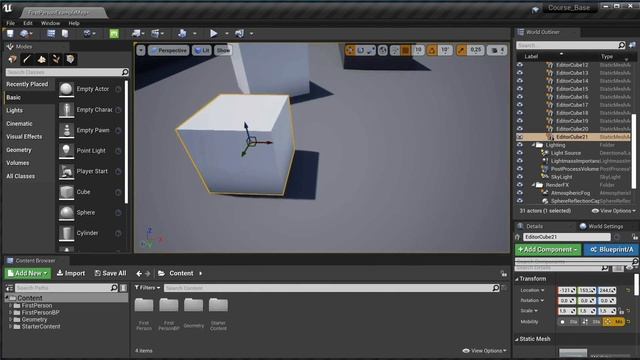Open the Content toolbar icon
640x360 pixels.
[x=51, y=33]
